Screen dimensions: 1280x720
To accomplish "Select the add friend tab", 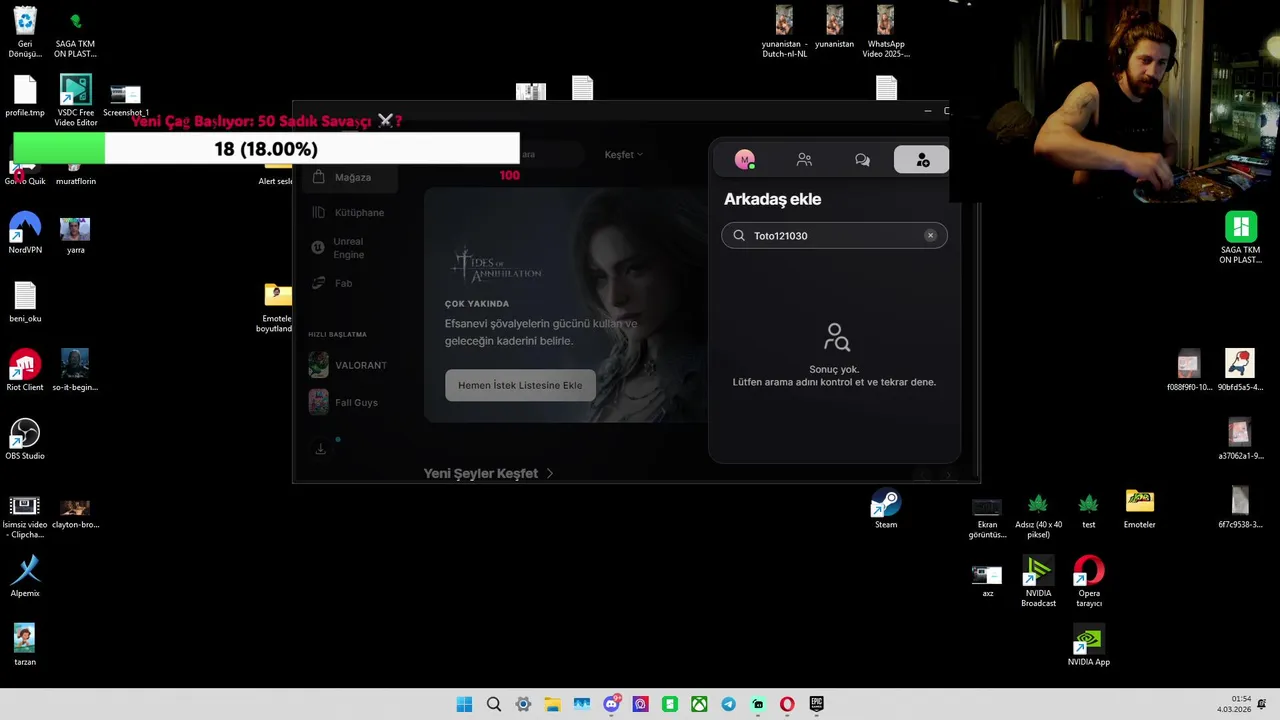I will [x=921, y=159].
